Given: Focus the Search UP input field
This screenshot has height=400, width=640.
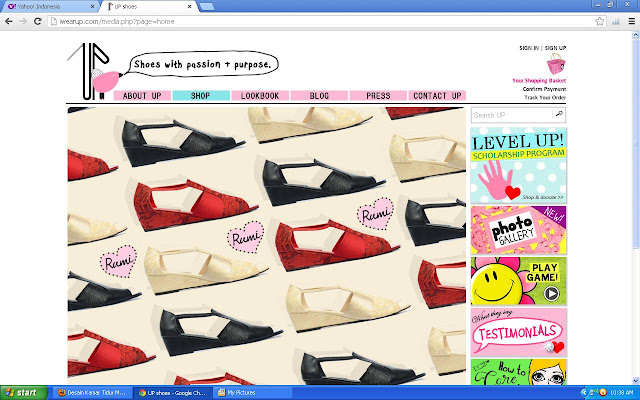Looking at the screenshot, I should [x=511, y=115].
